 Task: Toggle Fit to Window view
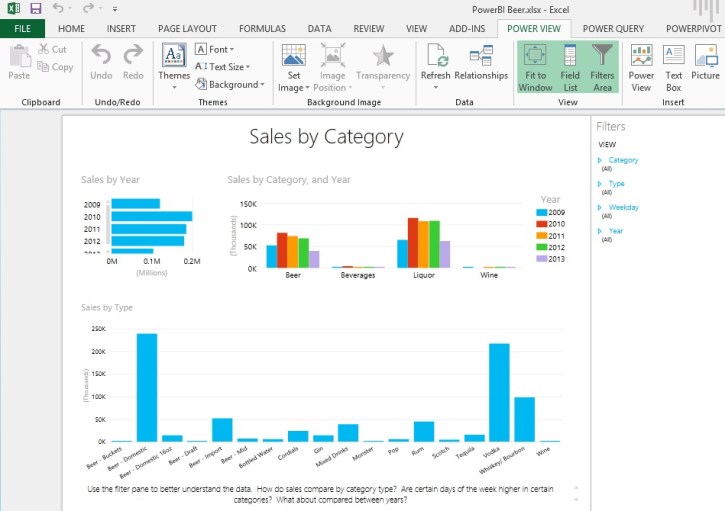(535, 67)
